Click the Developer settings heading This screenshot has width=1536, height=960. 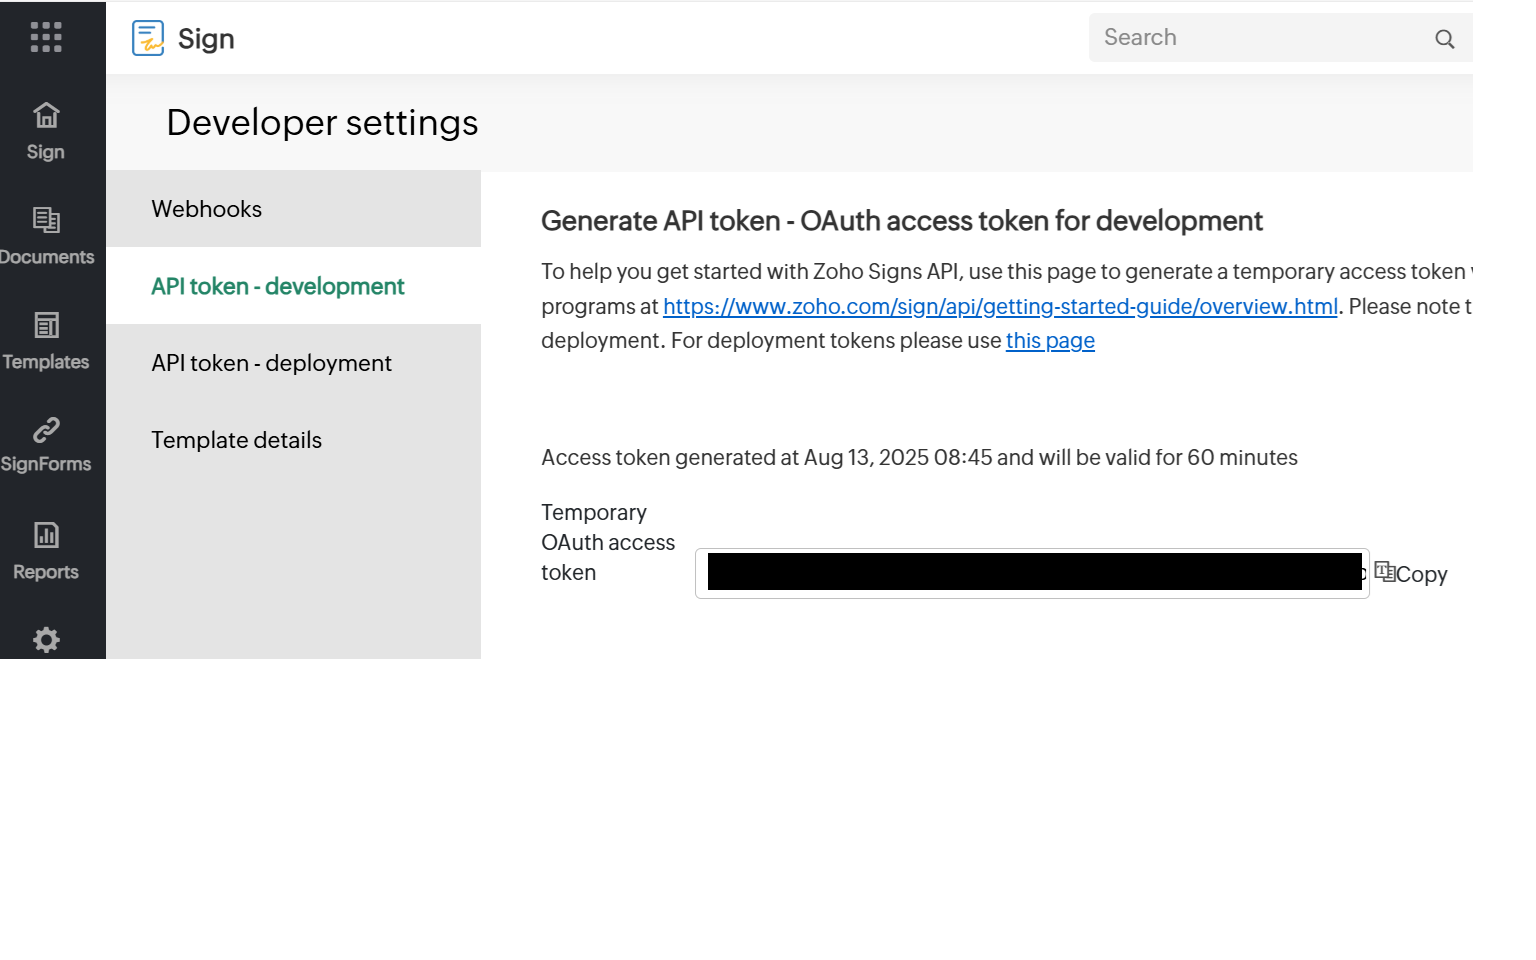click(322, 122)
